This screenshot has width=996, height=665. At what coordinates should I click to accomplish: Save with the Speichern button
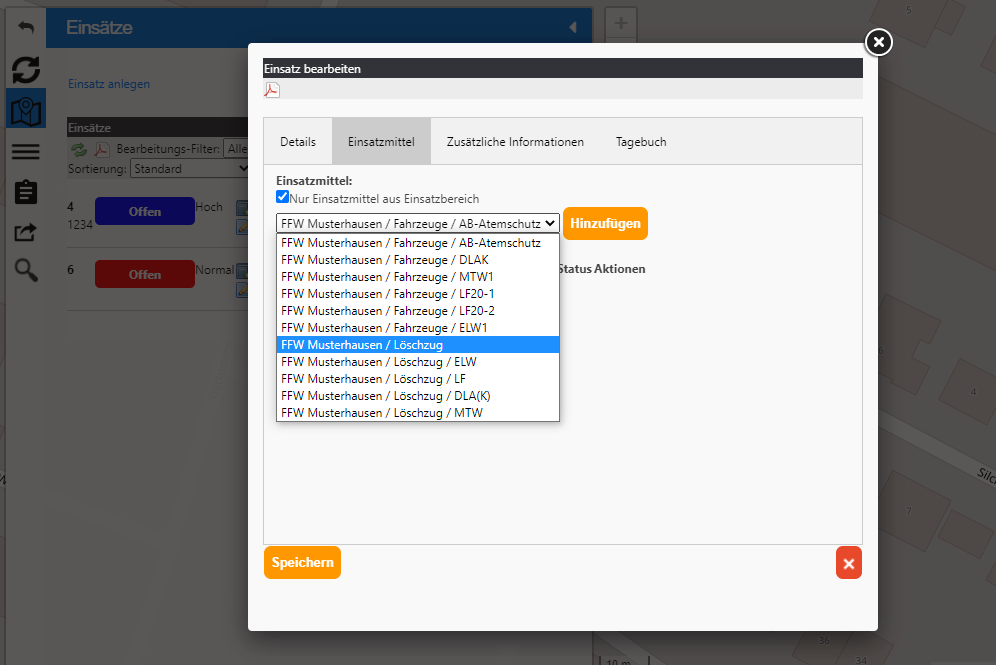[302, 563]
